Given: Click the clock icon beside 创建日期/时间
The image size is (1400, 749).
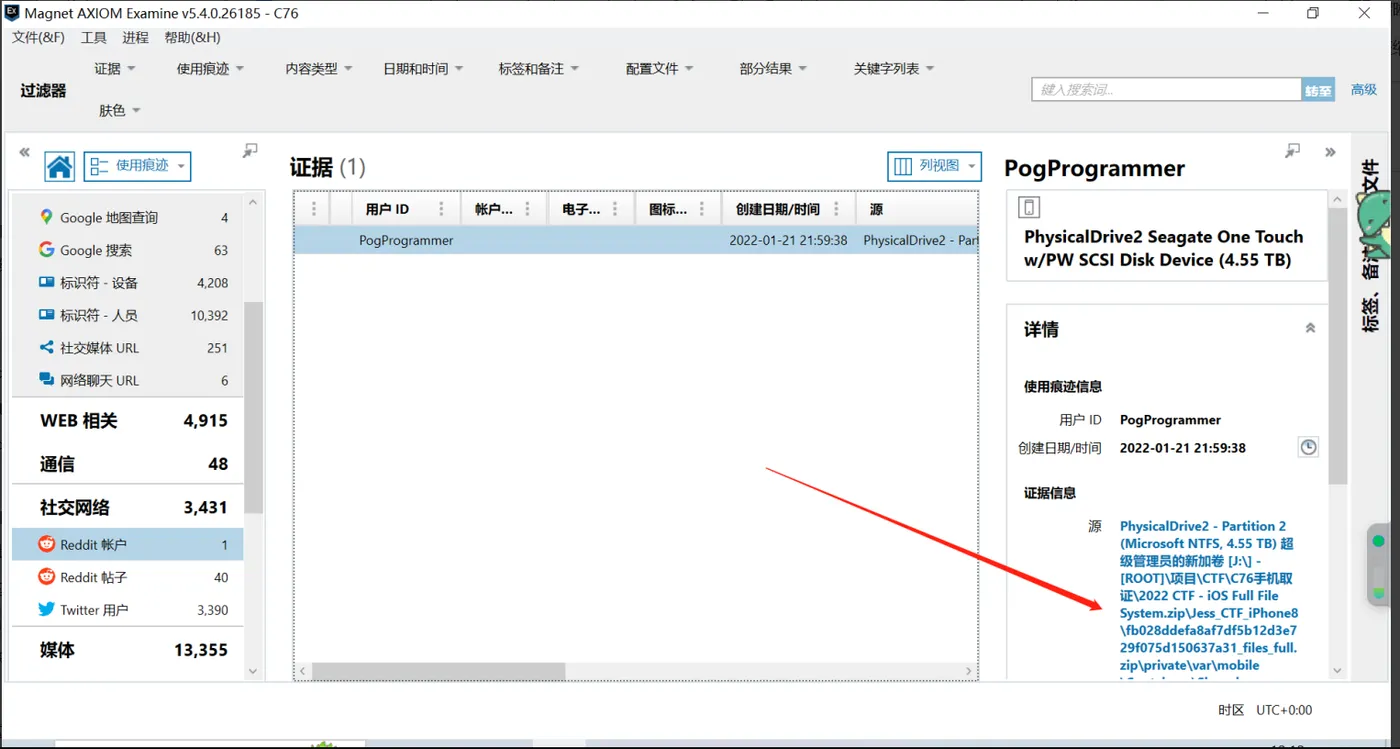Looking at the screenshot, I should 1308,447.
